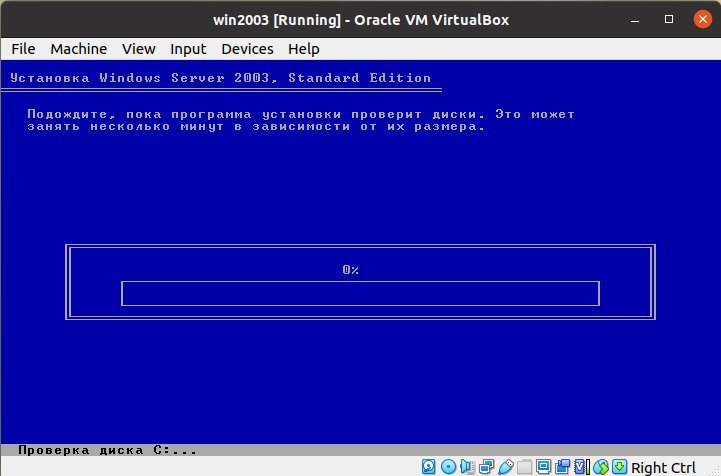The height and width of the screenshot is (476, 721).
Task: Open the display settings status icon
Action: (x=544, y=467)
